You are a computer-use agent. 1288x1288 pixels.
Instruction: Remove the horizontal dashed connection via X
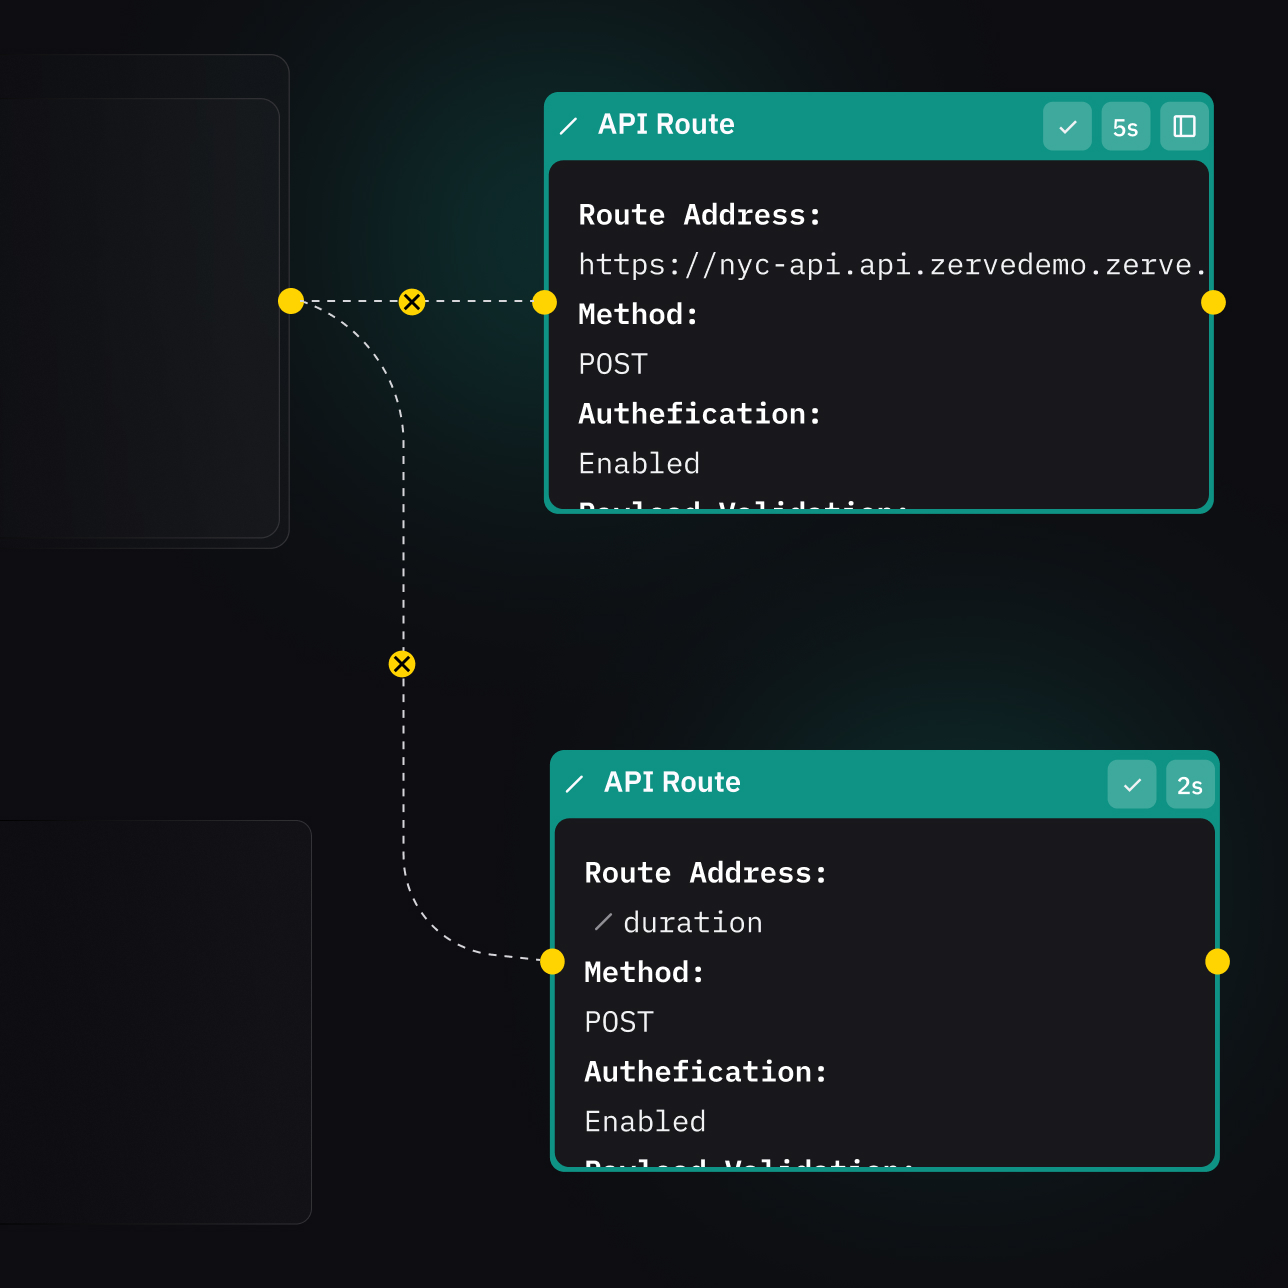pyautogui.click(x=412, y=301)
